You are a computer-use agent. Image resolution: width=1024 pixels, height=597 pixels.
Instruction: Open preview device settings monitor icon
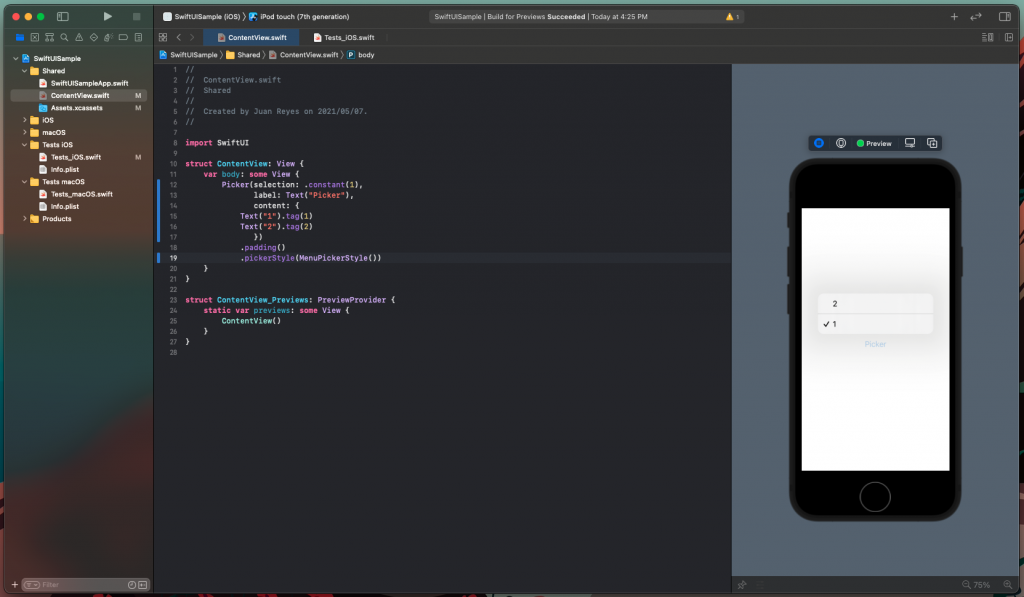coord(910,143)
